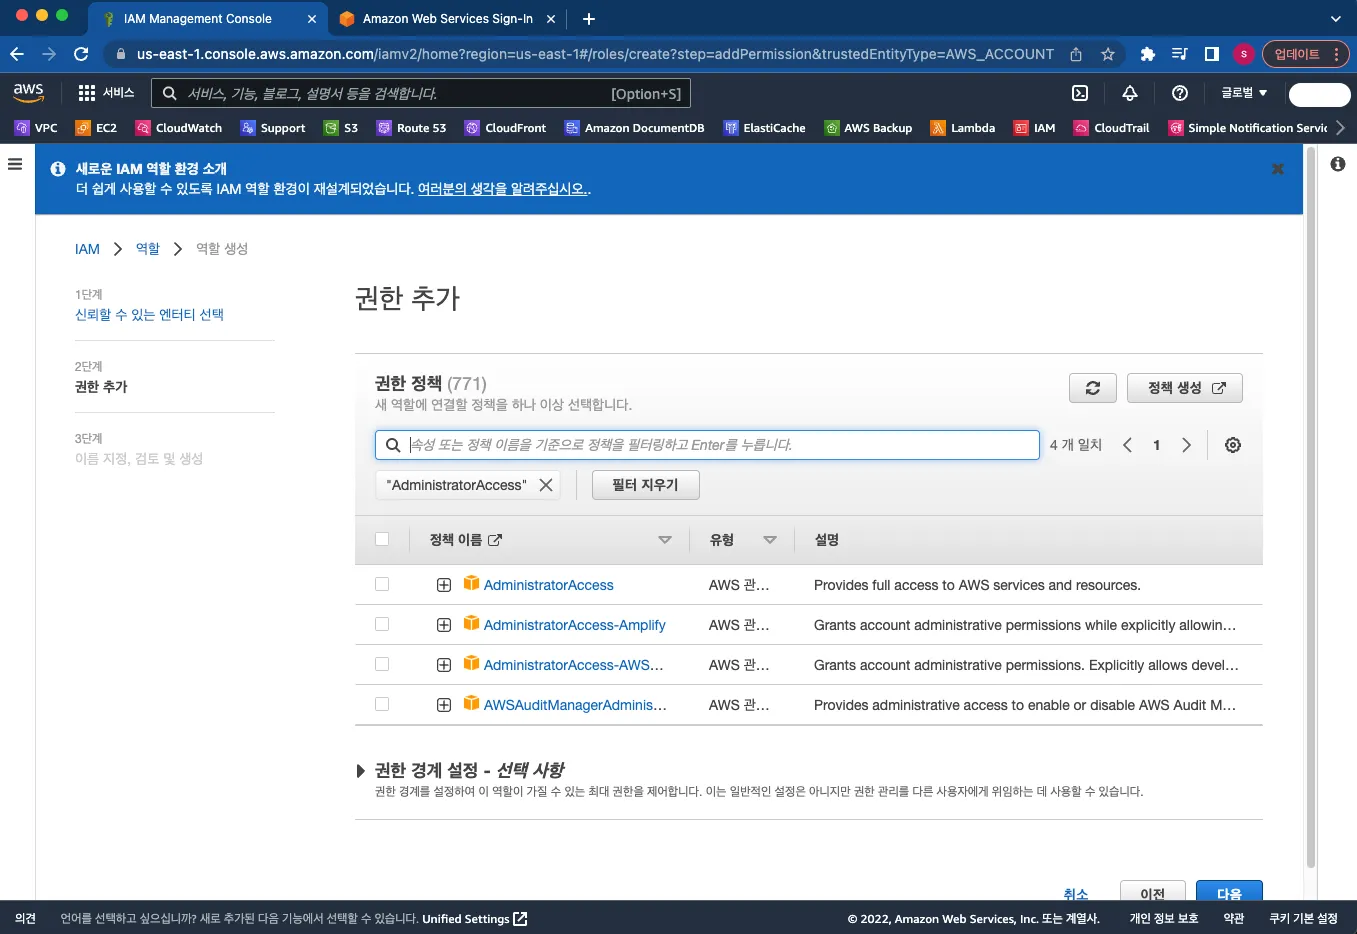Expand the AdministratorAccess policy row

[x=444, y=585]
